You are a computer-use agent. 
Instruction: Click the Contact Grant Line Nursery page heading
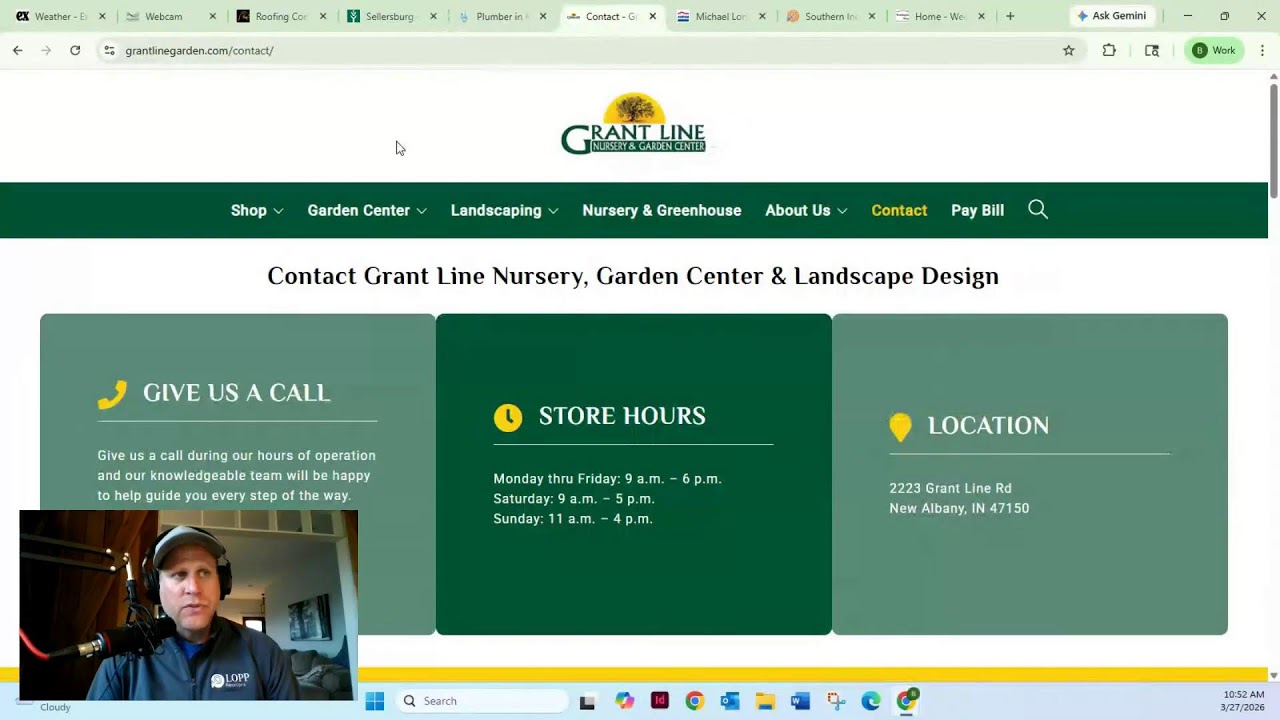[633, 276]
